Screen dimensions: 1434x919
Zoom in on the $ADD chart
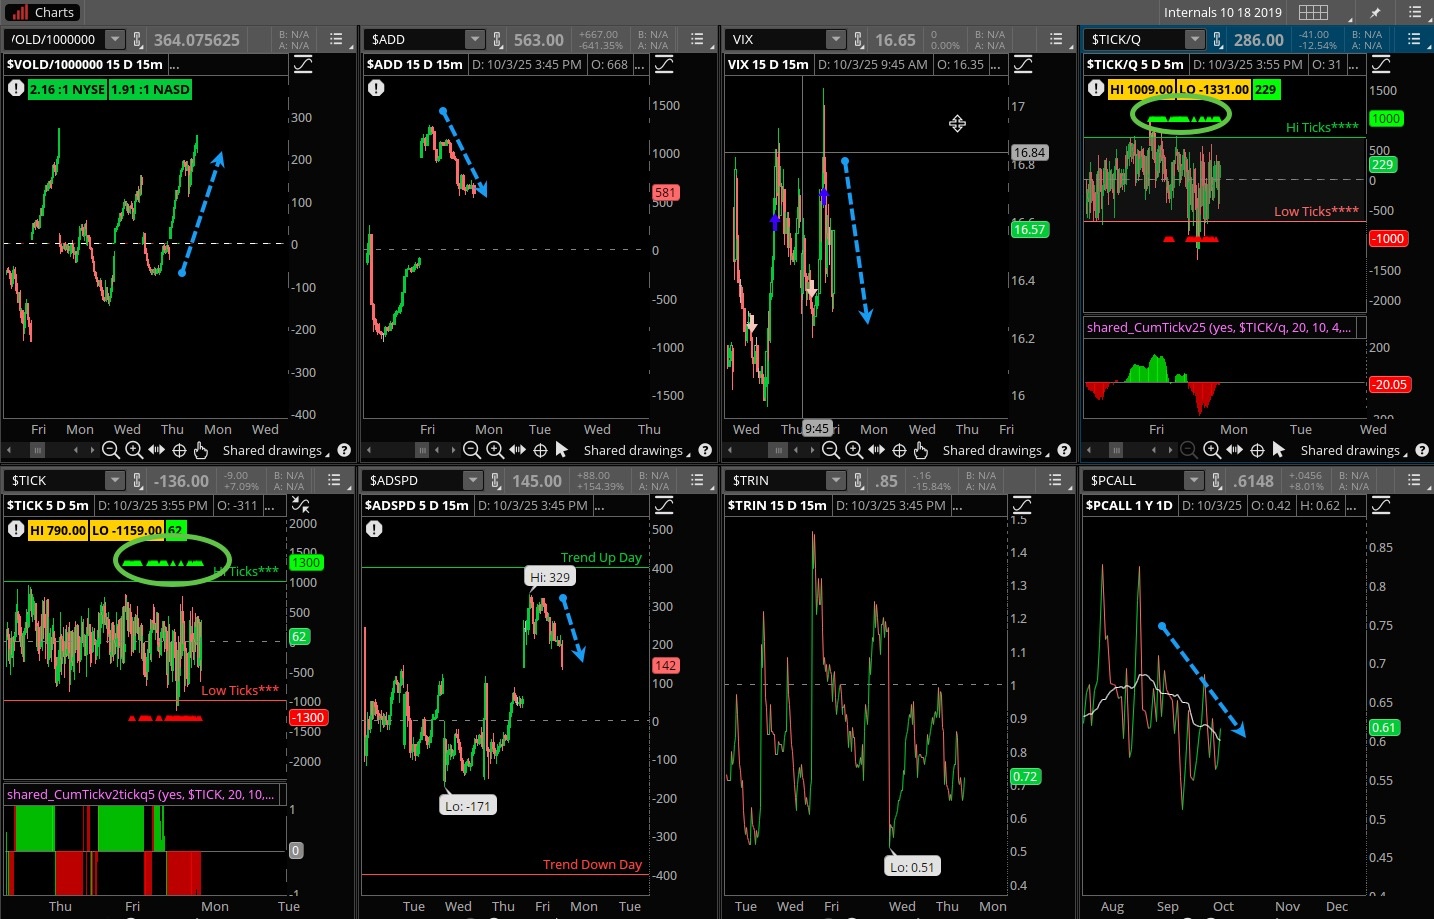pos(495,450)
